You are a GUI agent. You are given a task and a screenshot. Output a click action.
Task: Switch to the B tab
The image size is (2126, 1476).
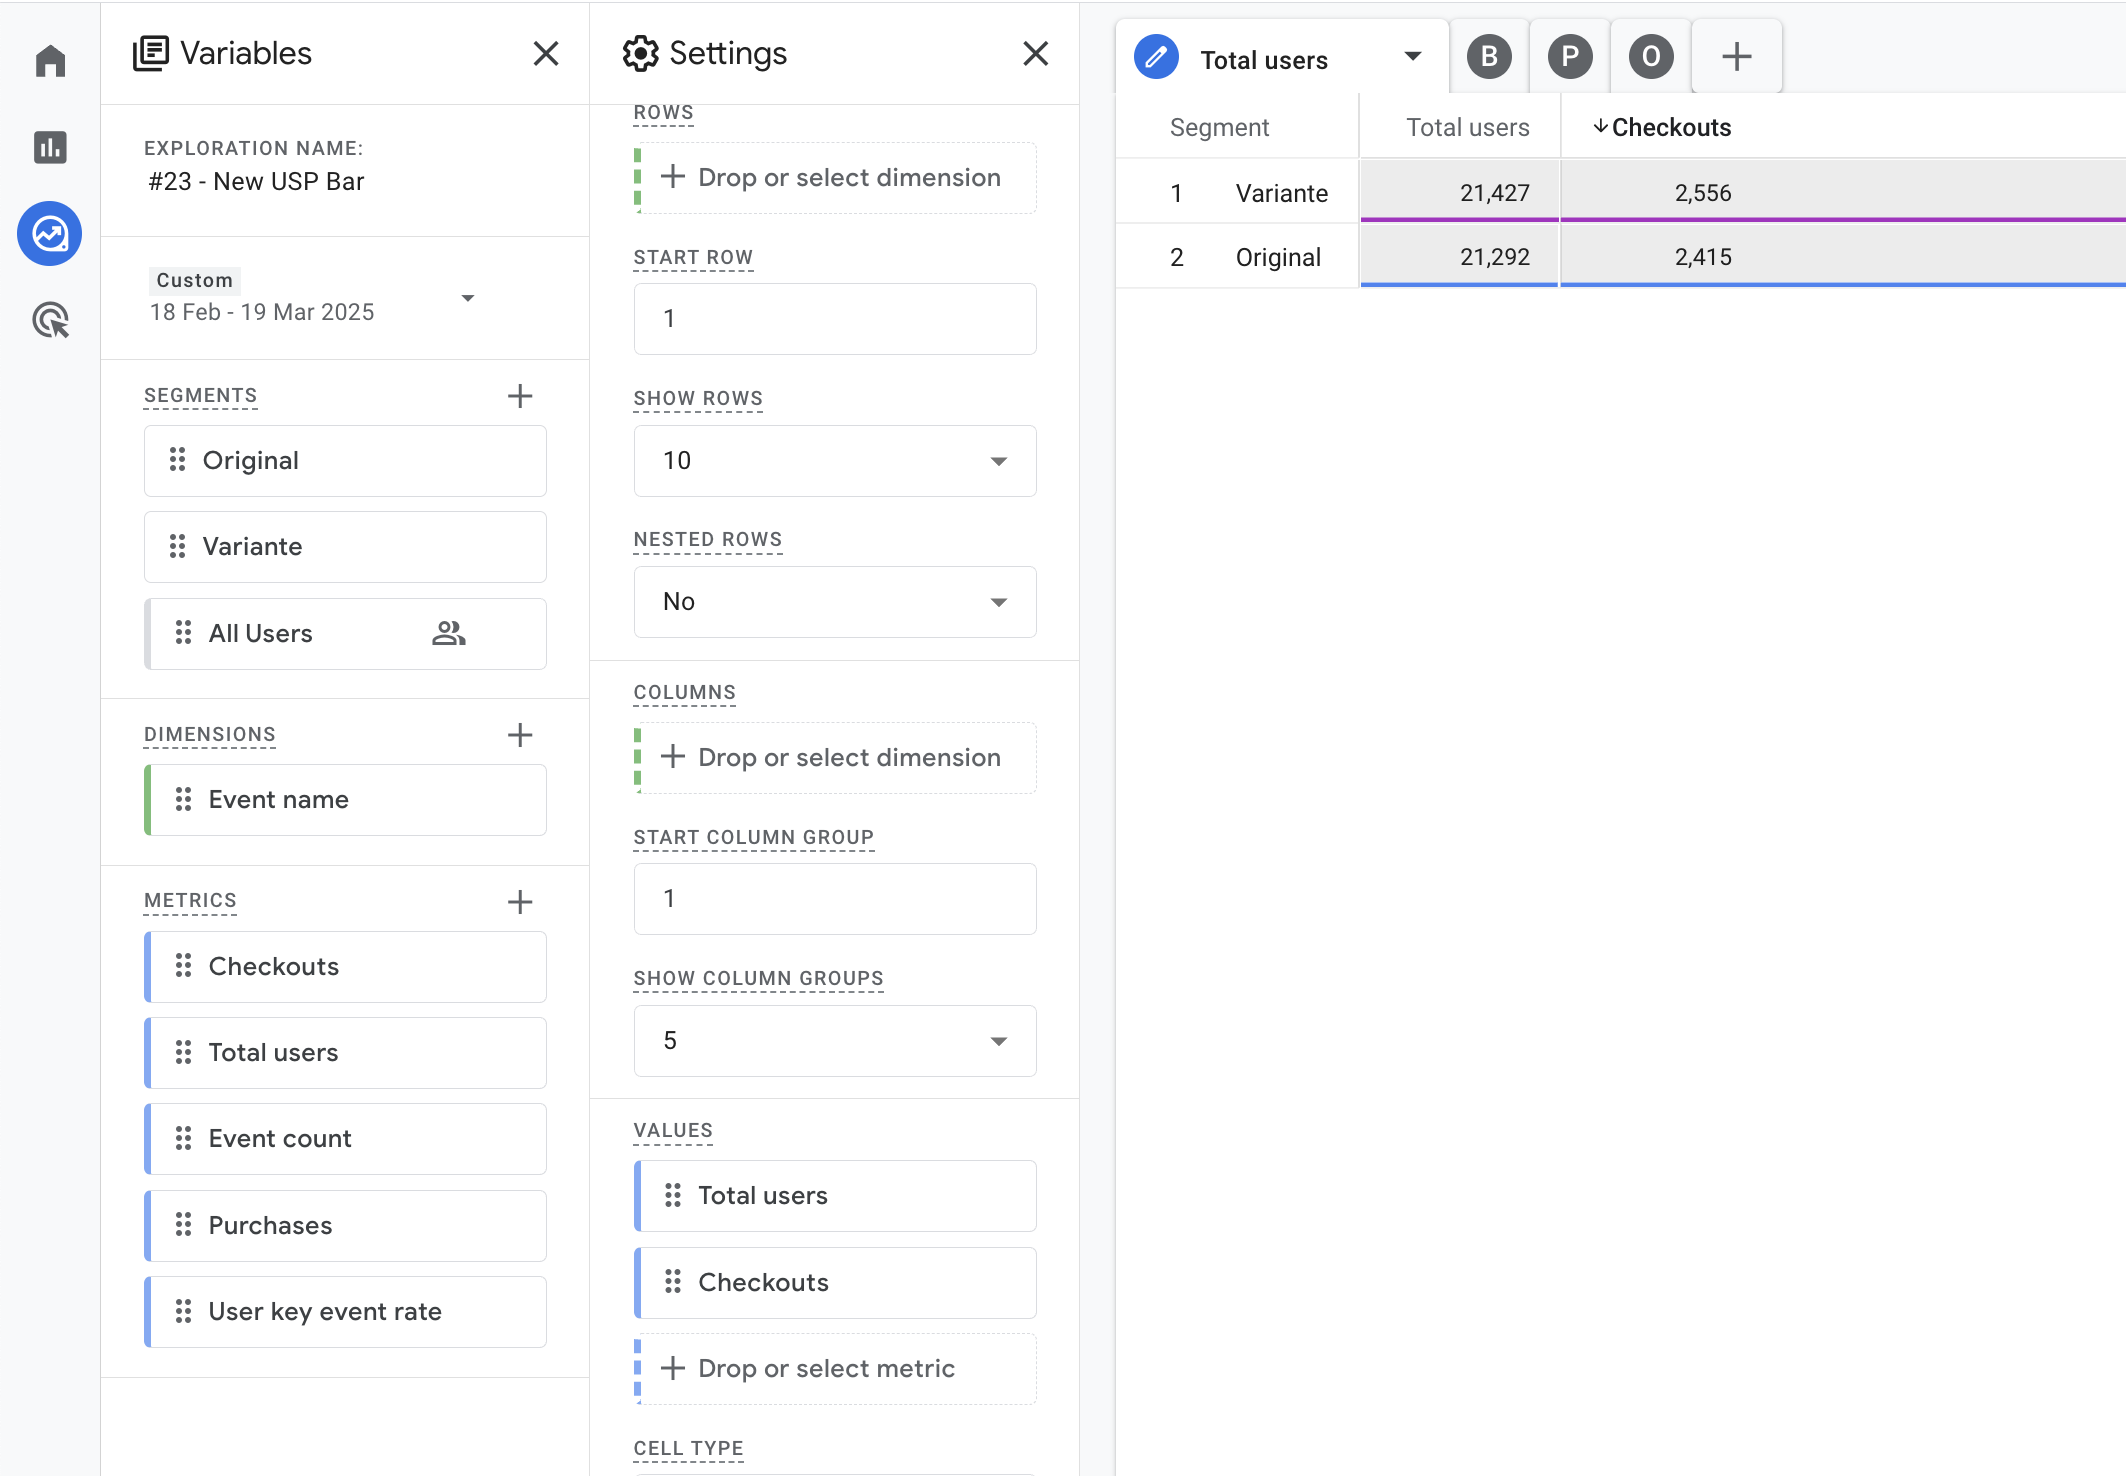coord(1490,57)
